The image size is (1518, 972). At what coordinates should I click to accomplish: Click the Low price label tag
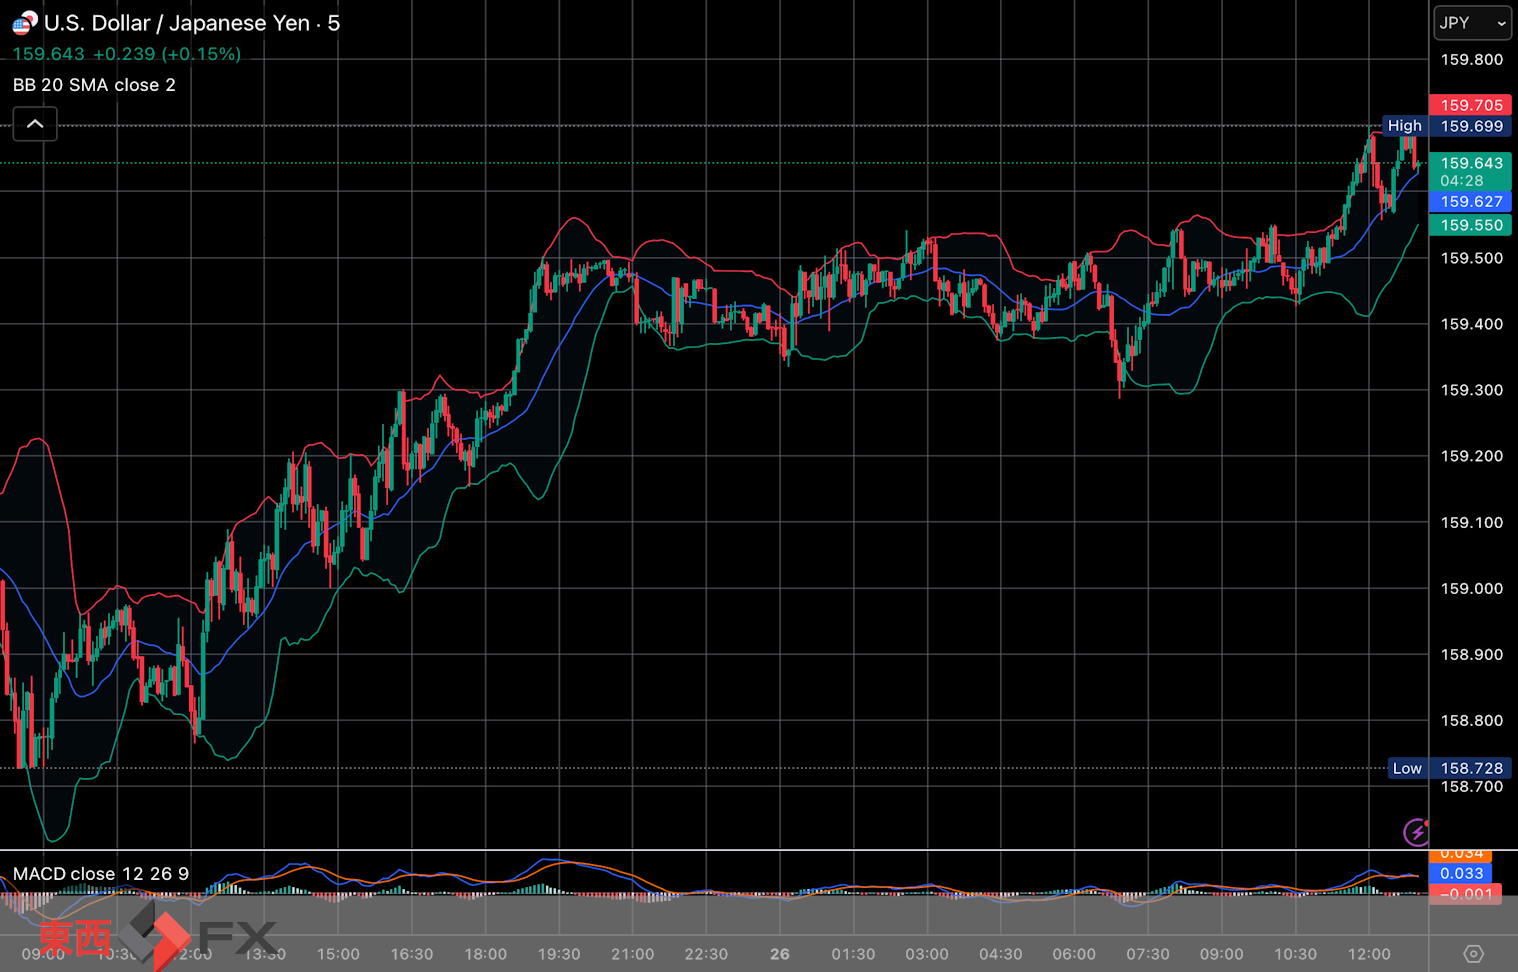coord(1407,768)
